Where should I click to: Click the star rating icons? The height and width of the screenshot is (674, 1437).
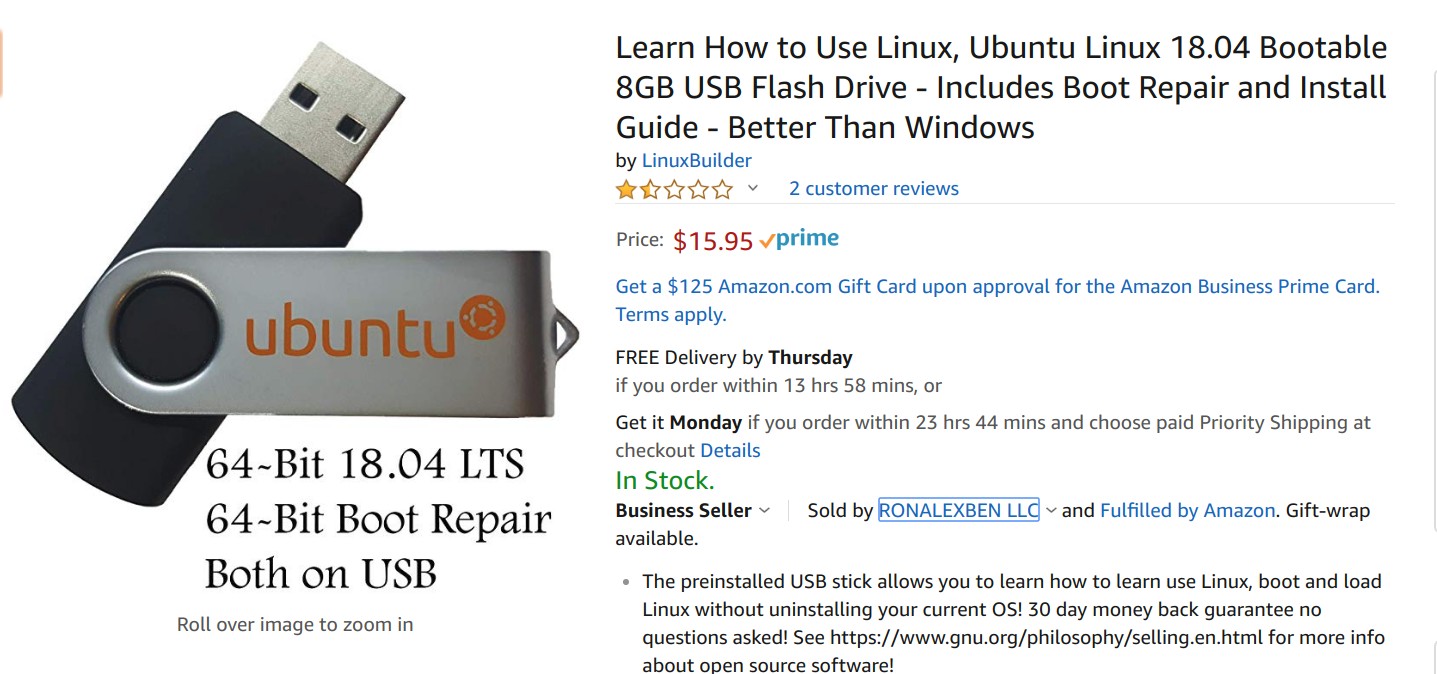(675, 189)
